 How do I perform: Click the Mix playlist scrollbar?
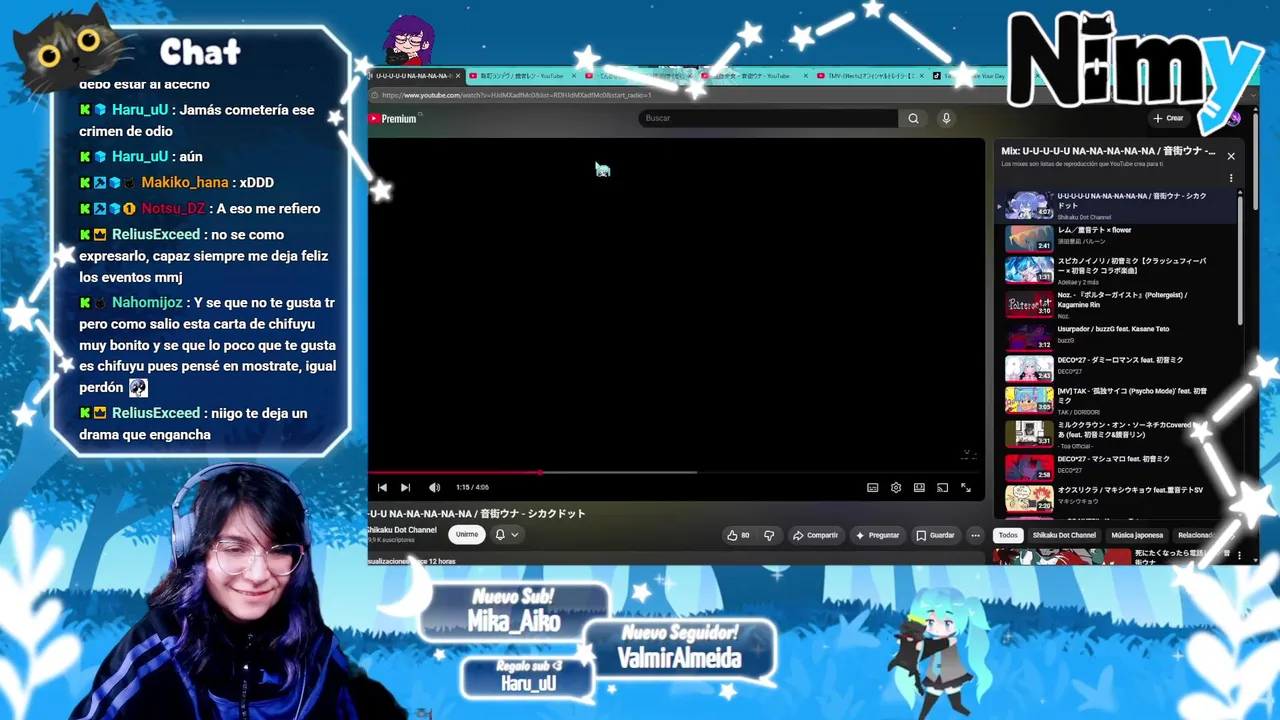tap(1241, 259)
